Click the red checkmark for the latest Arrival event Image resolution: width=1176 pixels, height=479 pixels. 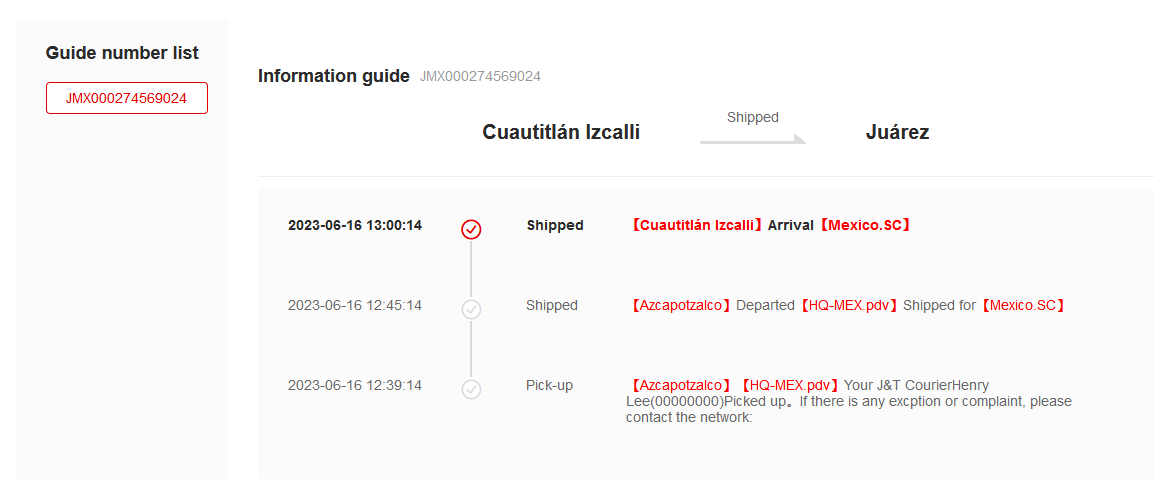click(x=471, y=229)
